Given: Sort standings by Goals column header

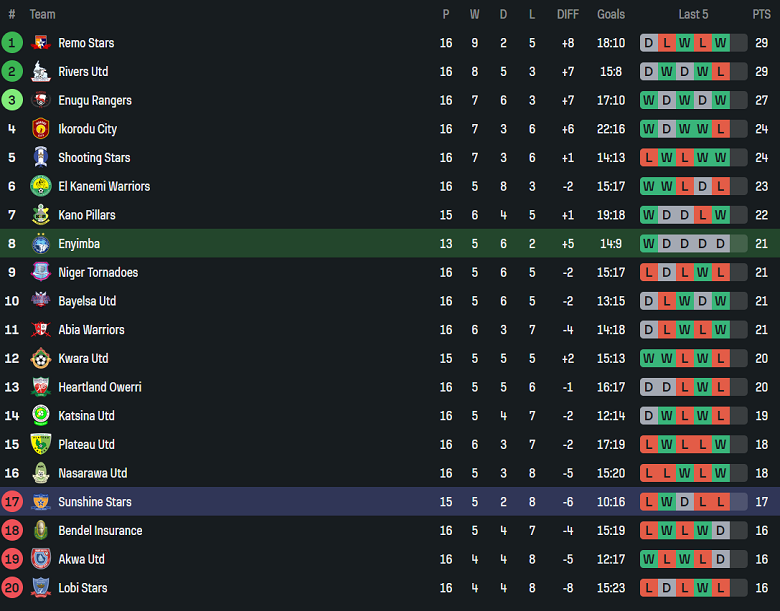Looking at the screenshot, I should 611,14.
